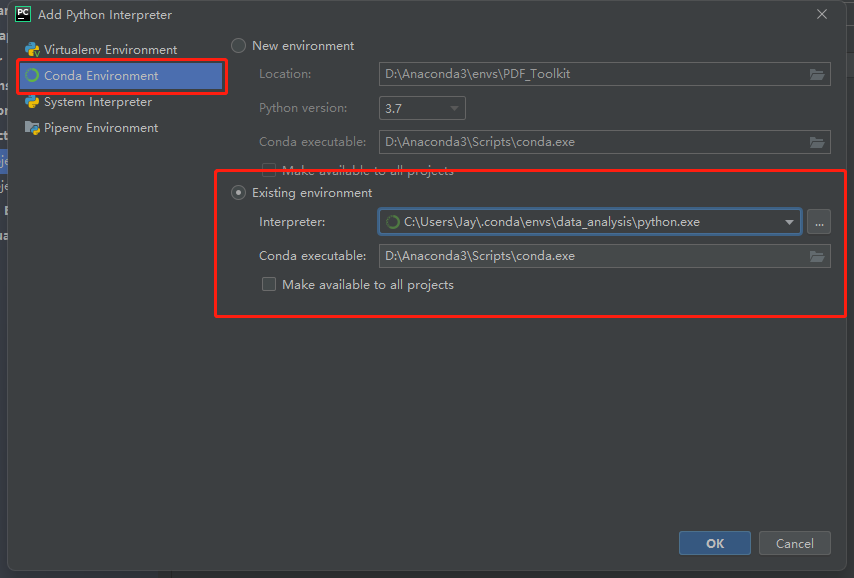Click the "Interpreter:" label
This screenshot has width=854, height=578.
point(292,222)
